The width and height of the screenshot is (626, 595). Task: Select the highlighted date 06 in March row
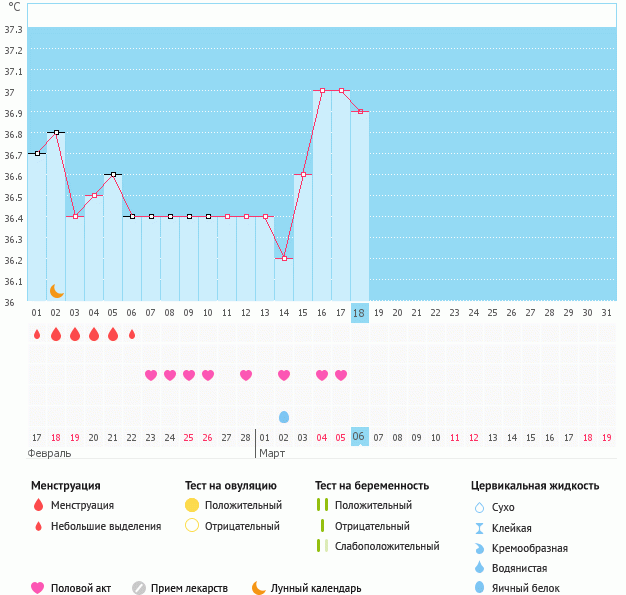[x=360, y=437]
